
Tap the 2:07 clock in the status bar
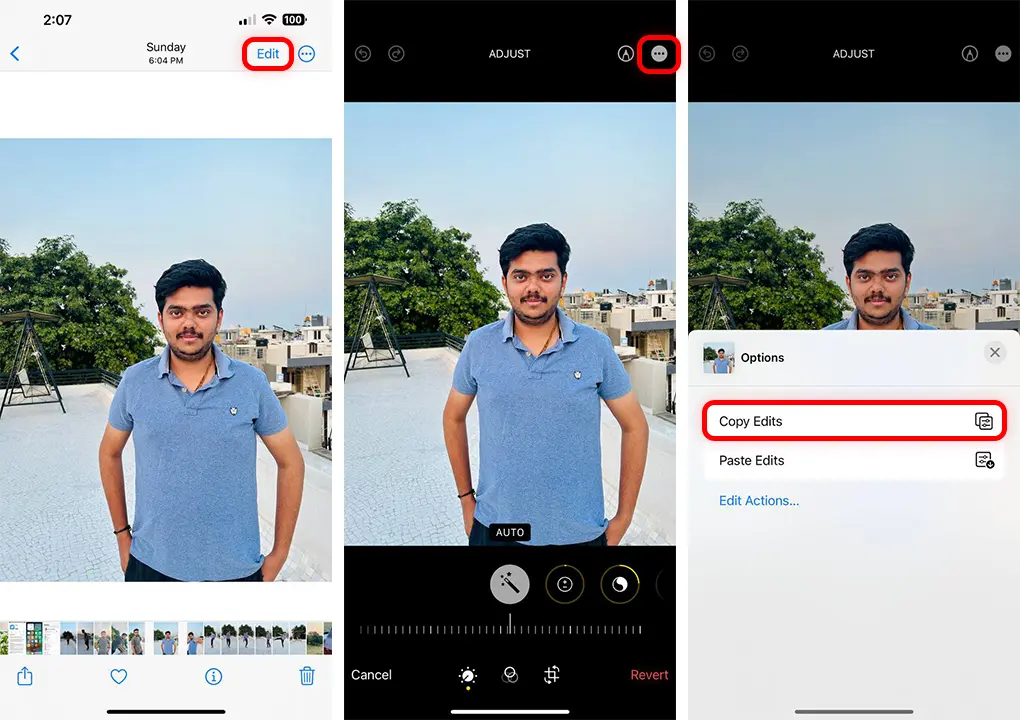(x=57, y=20)
